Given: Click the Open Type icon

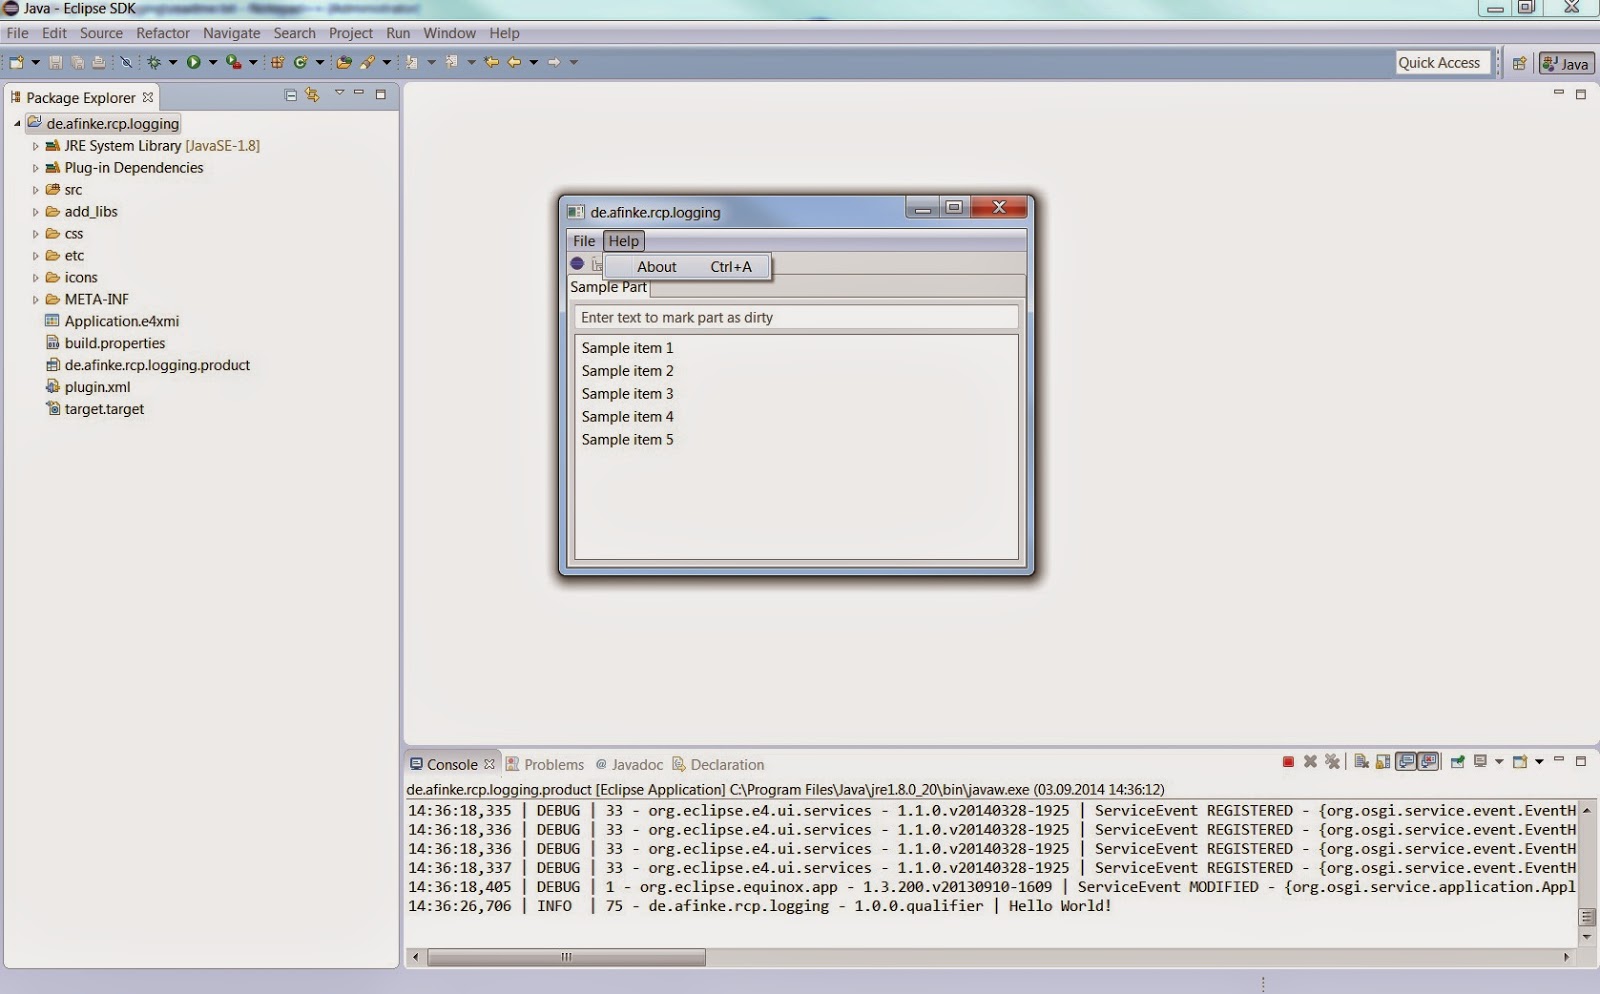Looking at the screenshot, I should [x=344, y=62].
